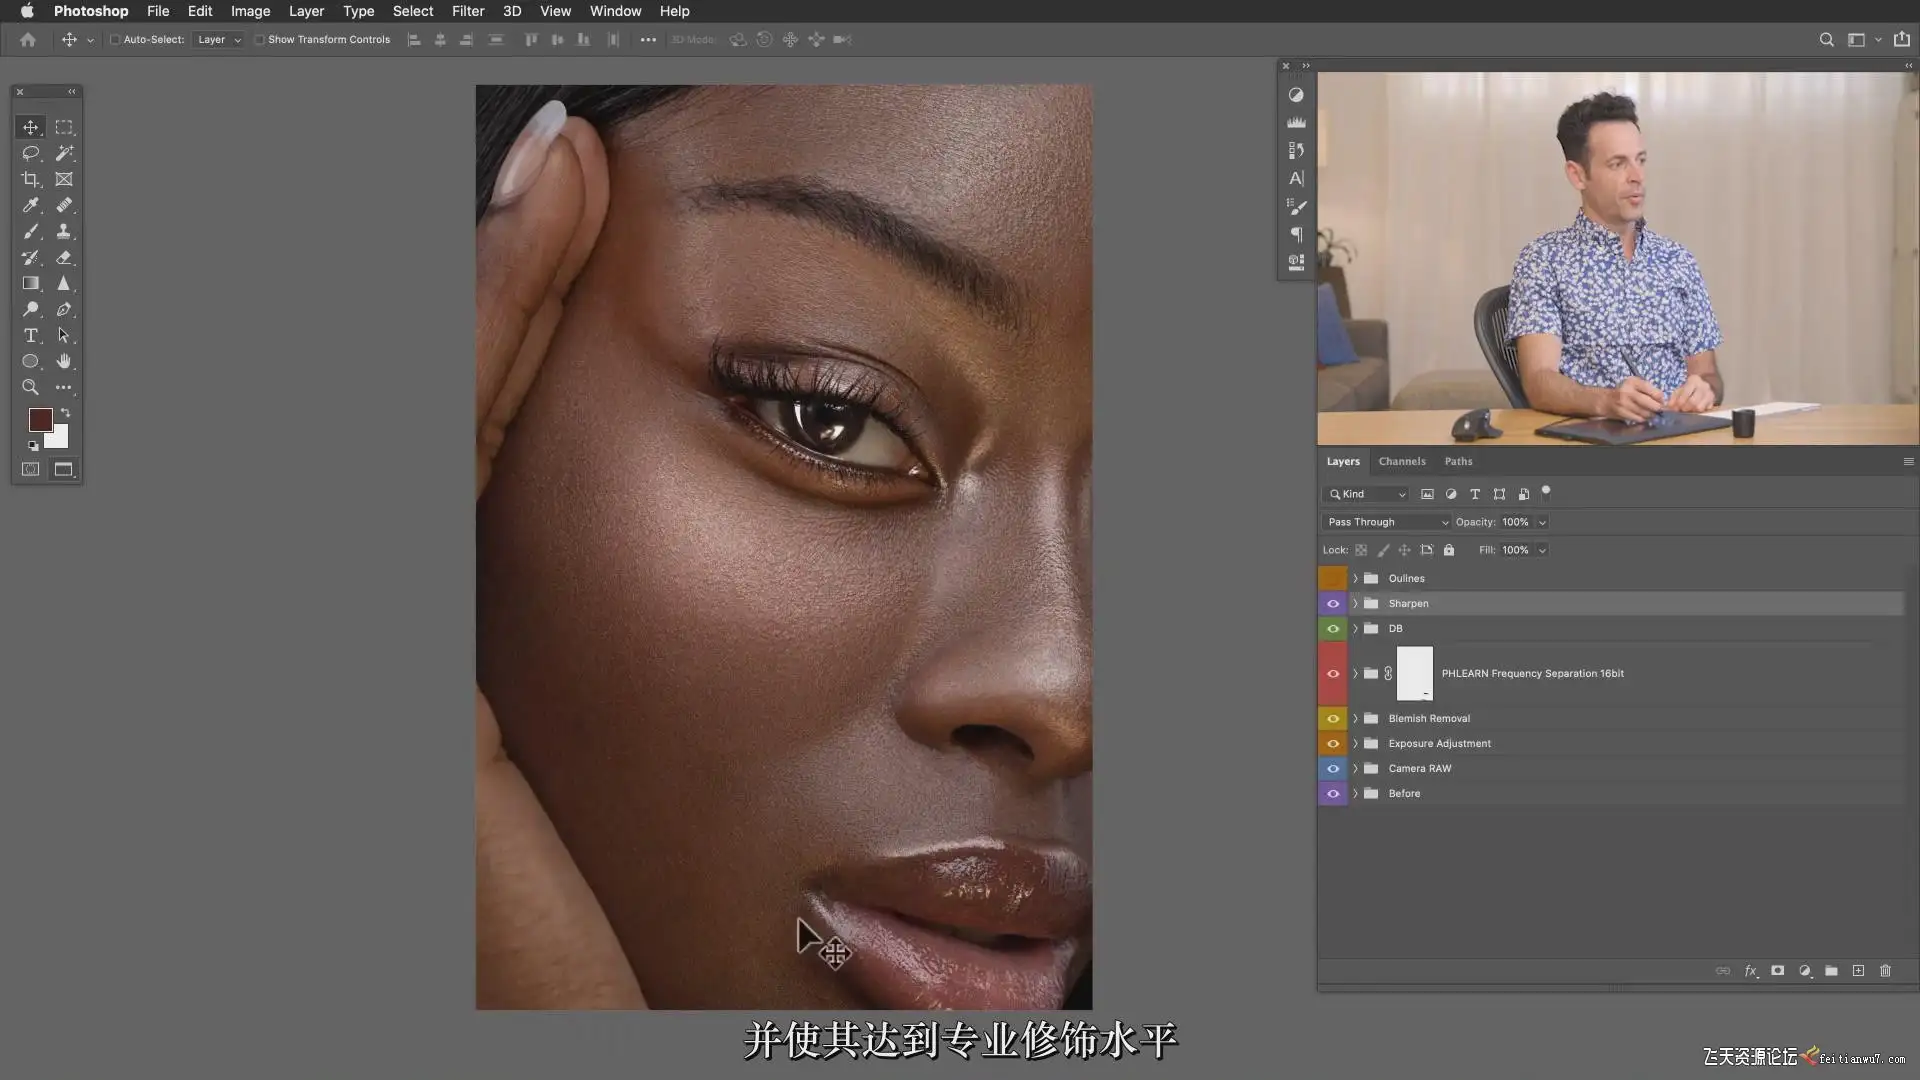This screenshot has width=1920, height=1080.
Task: Click the foreground color swatch
Action: [40, 420]
